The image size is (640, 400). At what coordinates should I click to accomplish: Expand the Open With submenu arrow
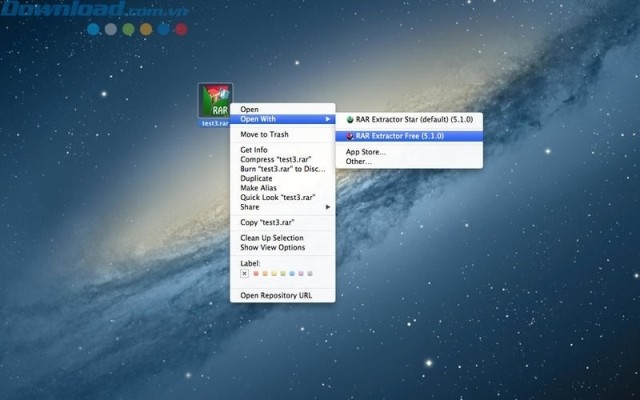[x=327, y=119]
